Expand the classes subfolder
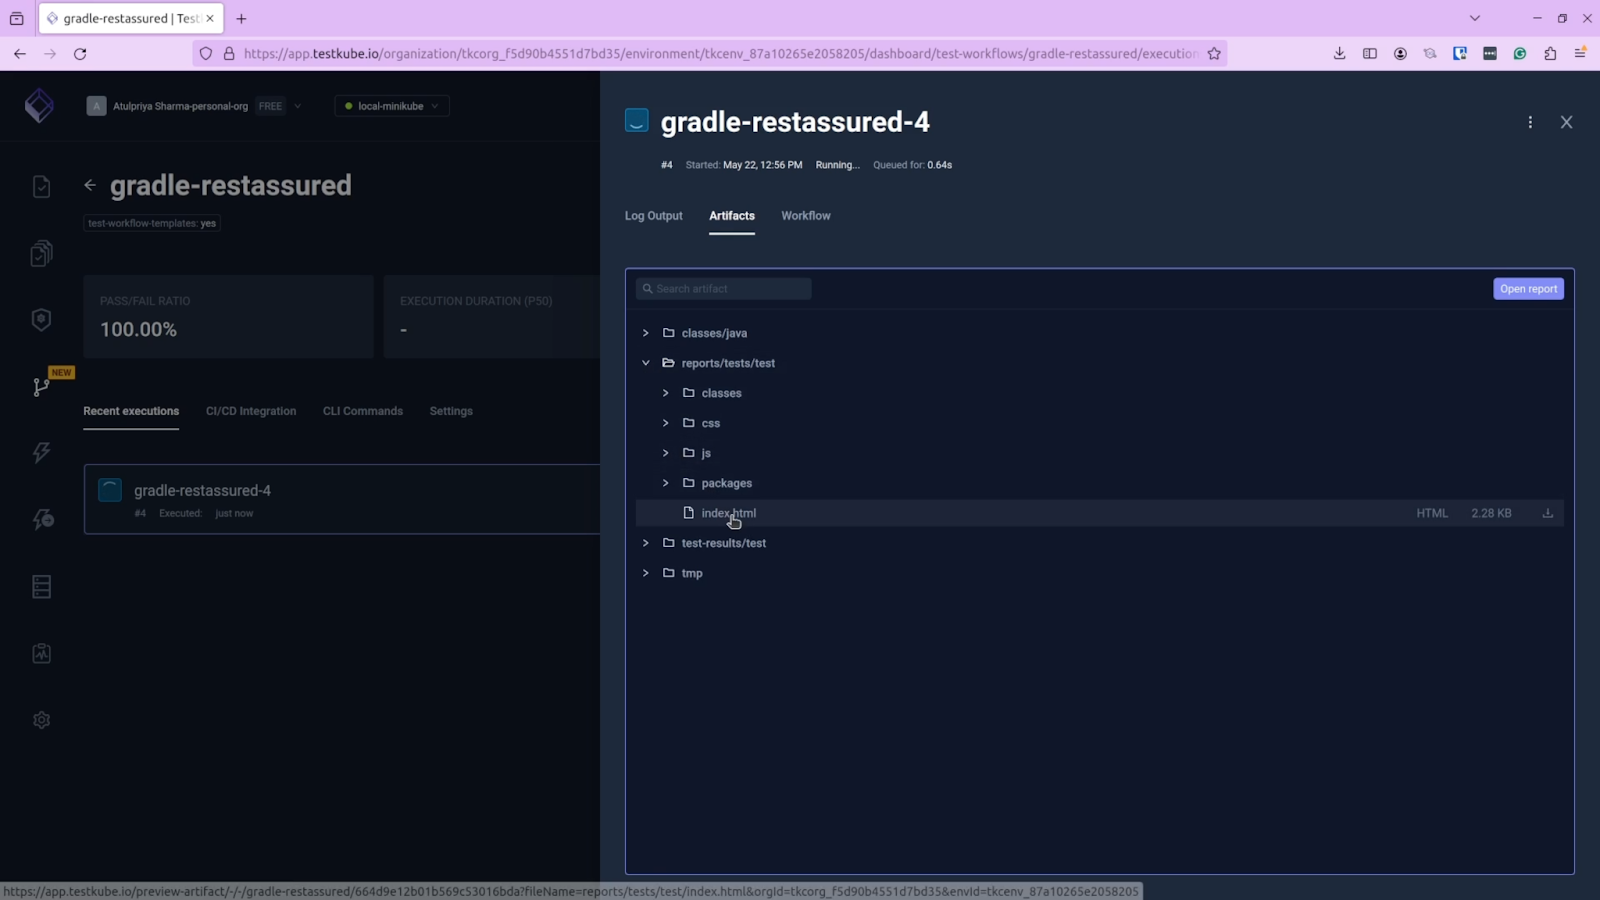 click(x=666, y=393)
